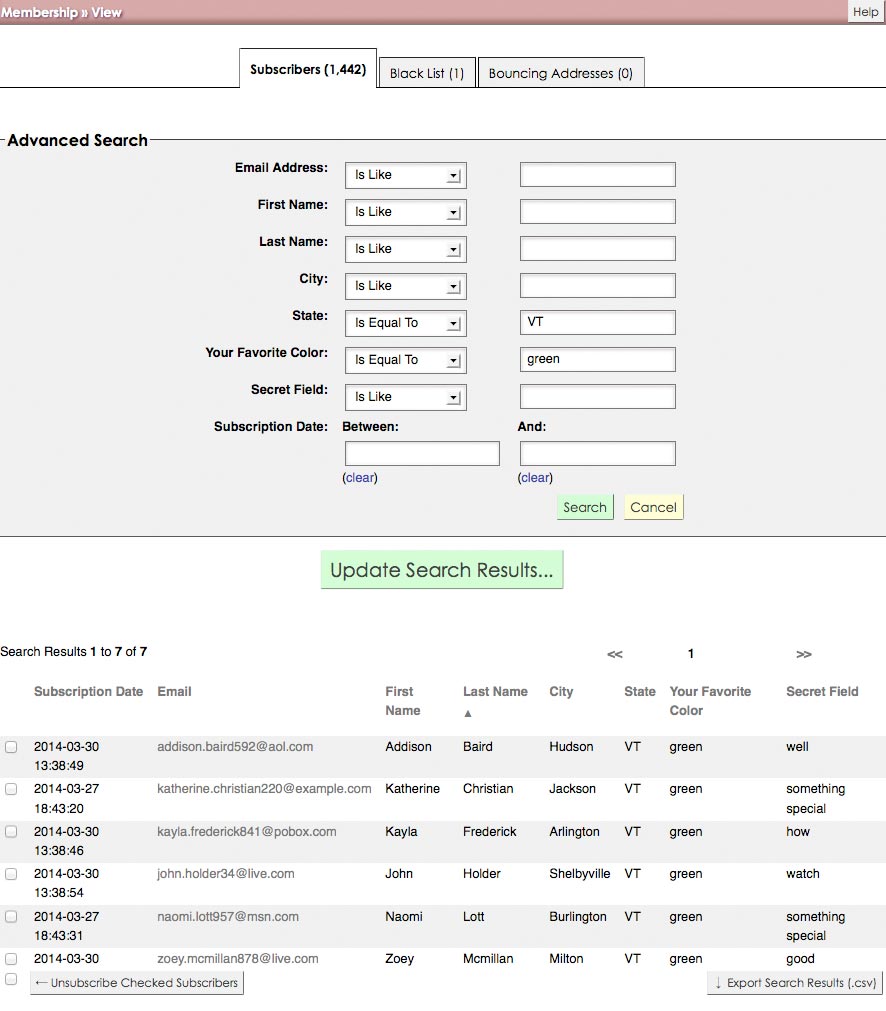Open Email Address match type dropdown

coord(406,175)
